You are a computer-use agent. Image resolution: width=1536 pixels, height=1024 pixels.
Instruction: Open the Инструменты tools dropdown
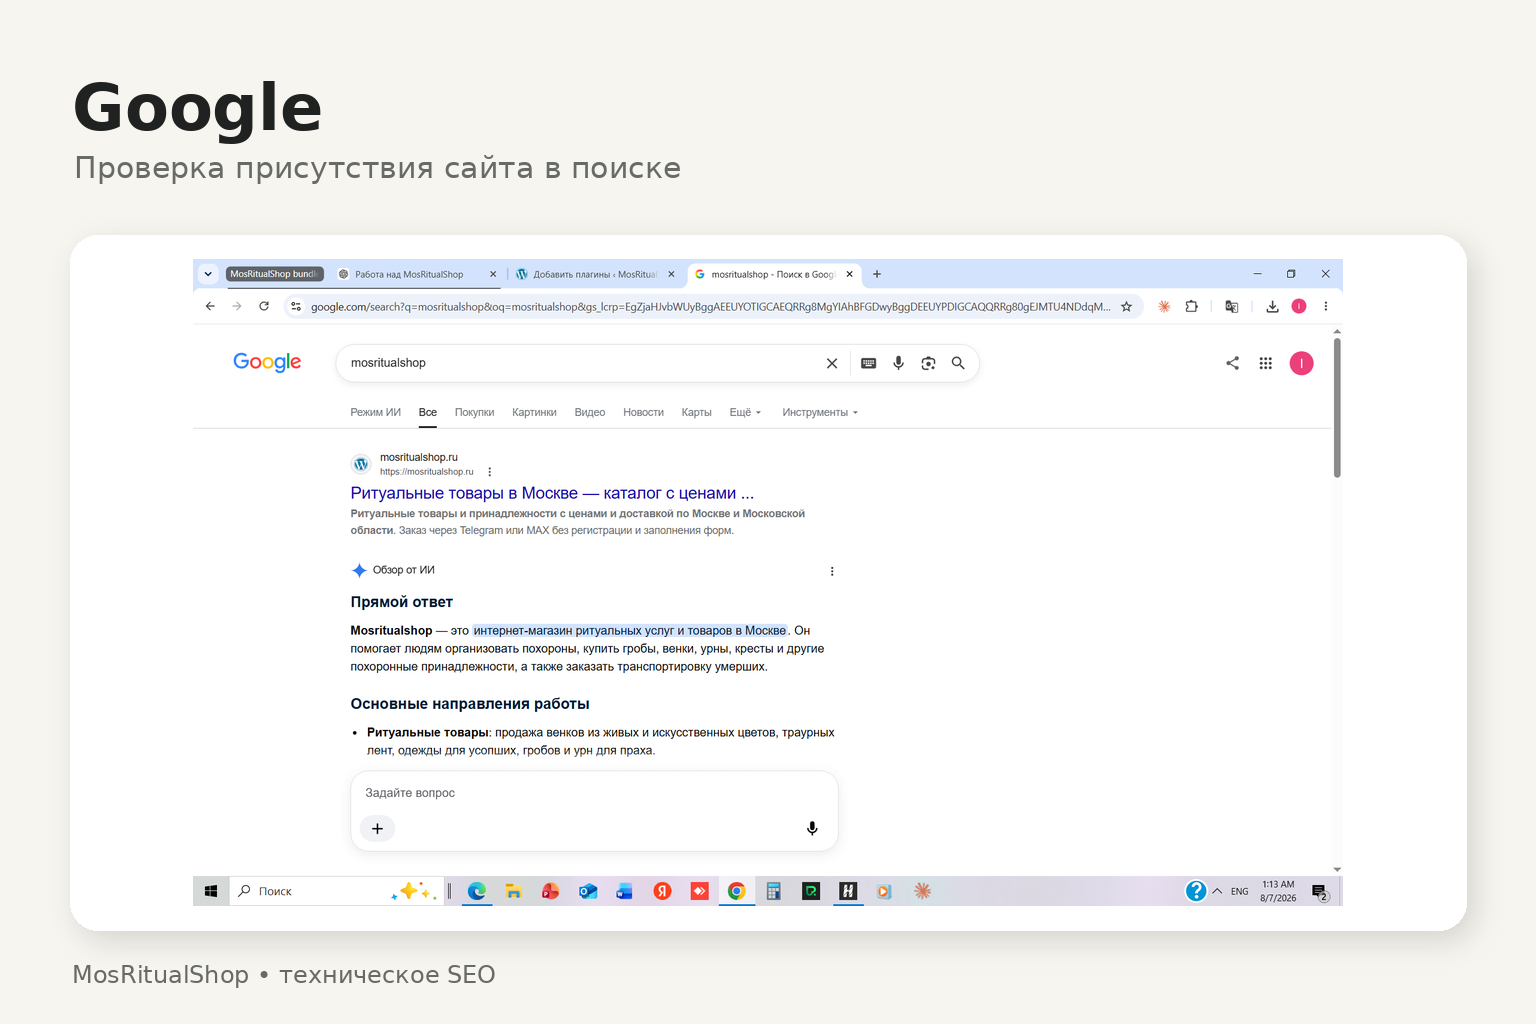point(820,412)
